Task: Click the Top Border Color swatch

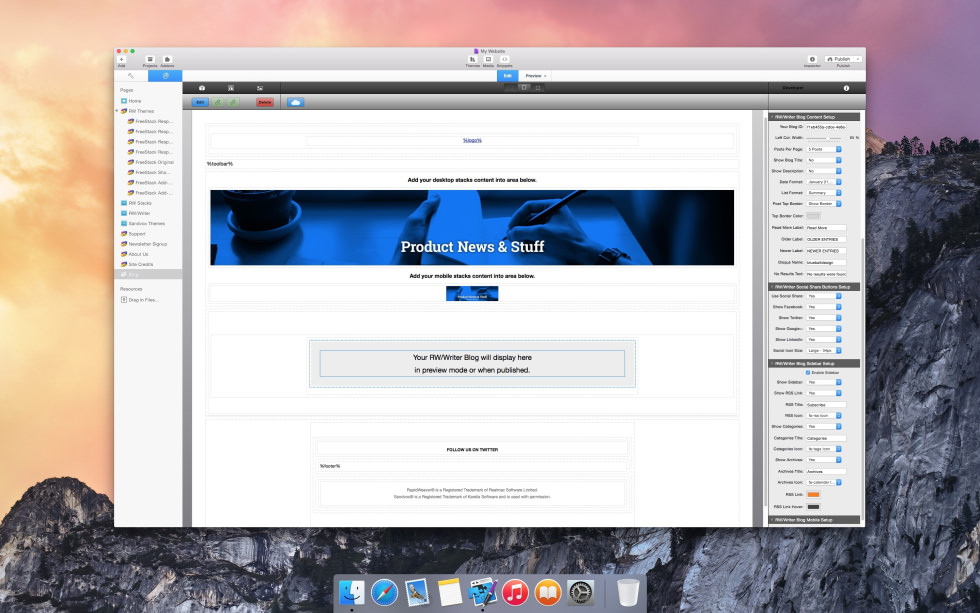Action: 812,216
